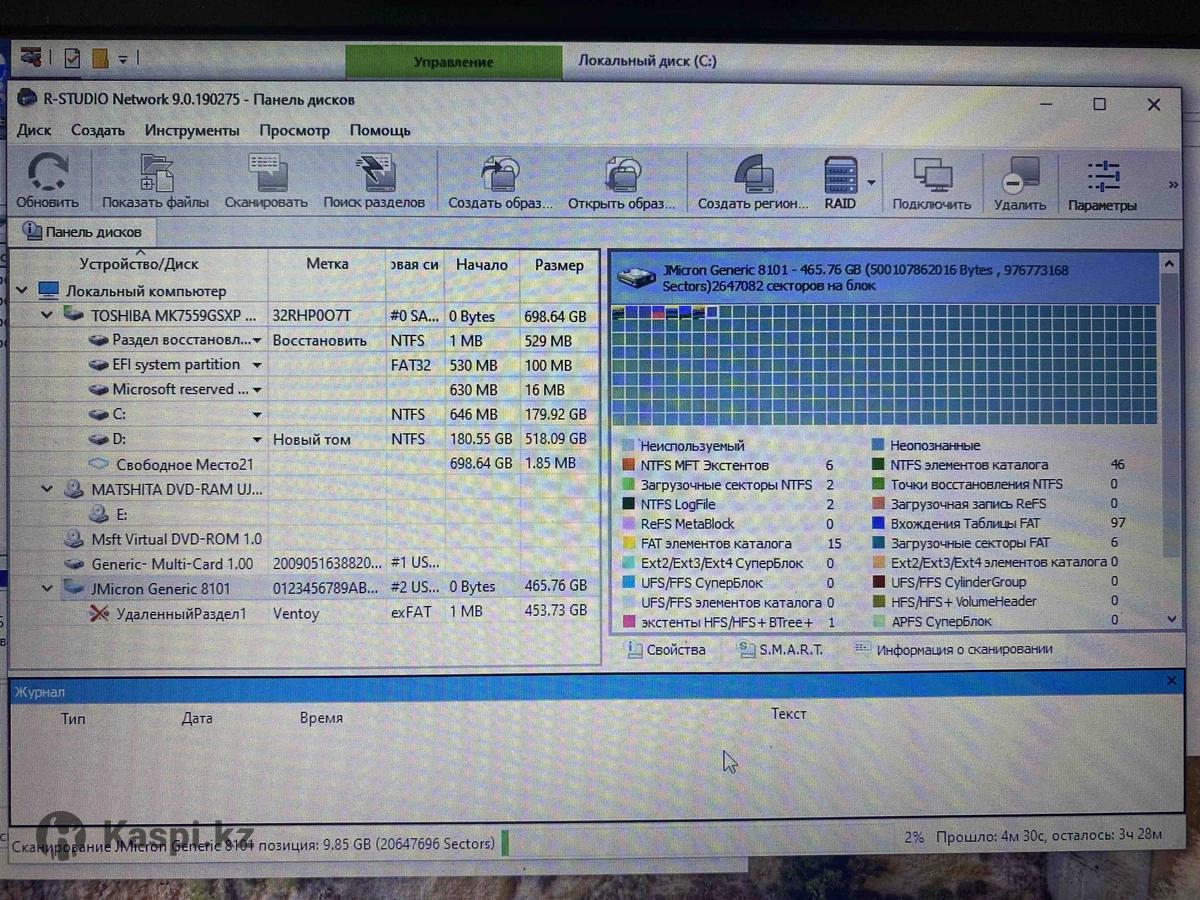Open the RAID dropdown arrow
The width and height of the screenshot is (1200, 900).
pyautogui.click(x=871, y=182)
